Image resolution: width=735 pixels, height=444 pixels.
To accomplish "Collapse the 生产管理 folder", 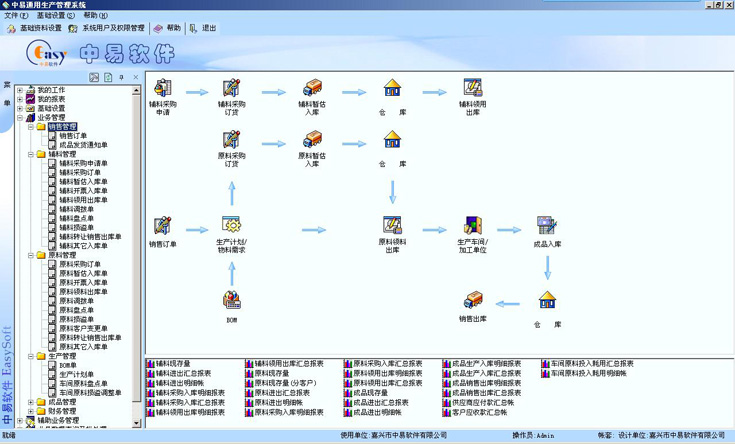I will (31, 356).
